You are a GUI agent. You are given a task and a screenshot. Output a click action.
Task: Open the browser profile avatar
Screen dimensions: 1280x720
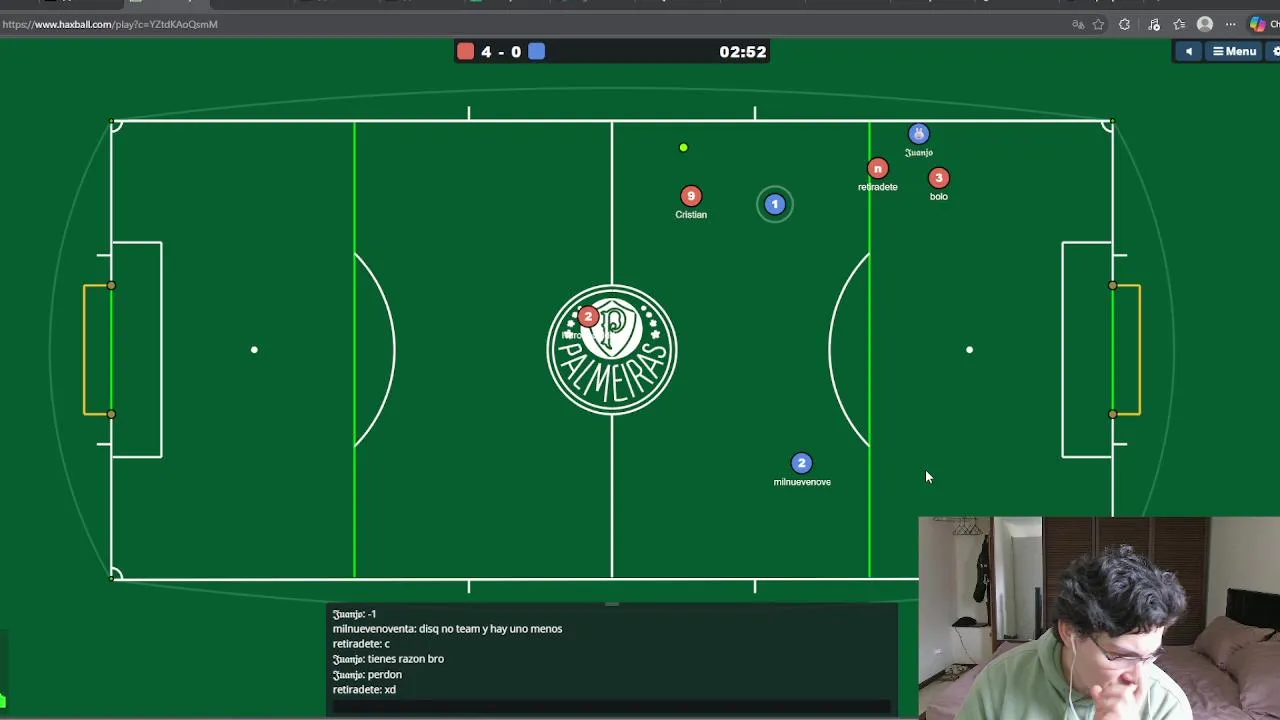(1205, 25)
